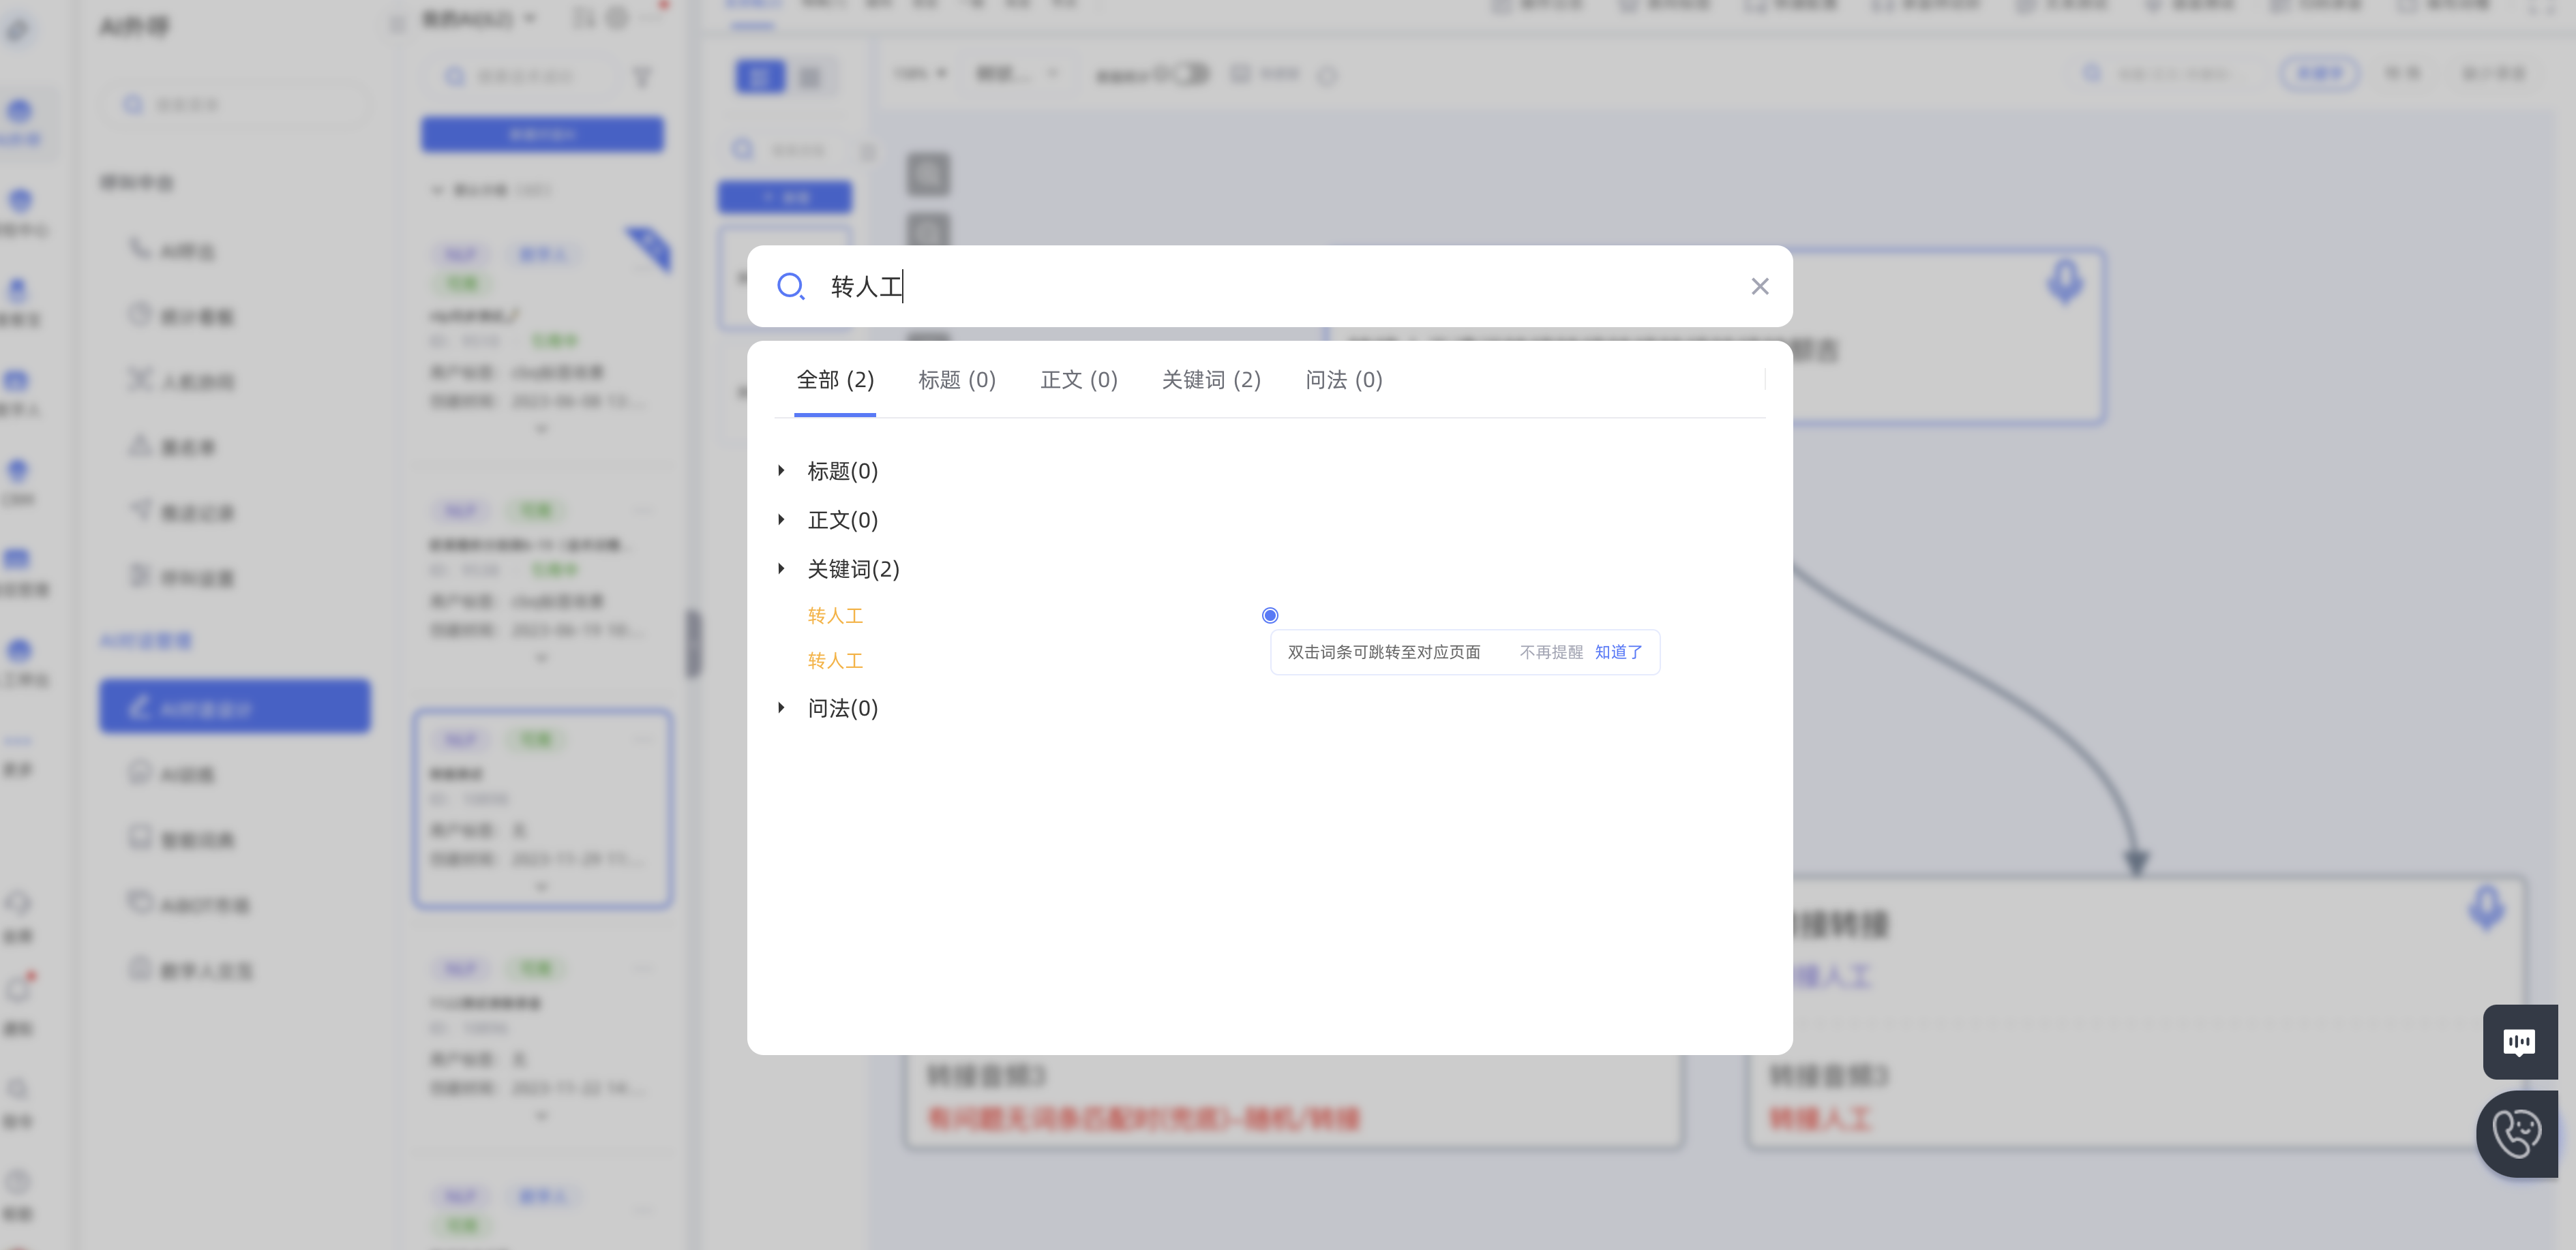Expand the 正文(0) group

pyautogui.click(x=782, y=519)
